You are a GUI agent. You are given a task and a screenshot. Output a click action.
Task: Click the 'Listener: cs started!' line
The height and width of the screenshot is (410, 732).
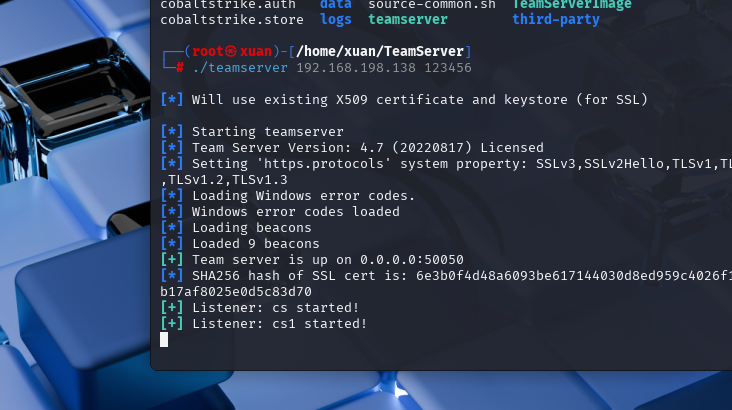(260, 307)
